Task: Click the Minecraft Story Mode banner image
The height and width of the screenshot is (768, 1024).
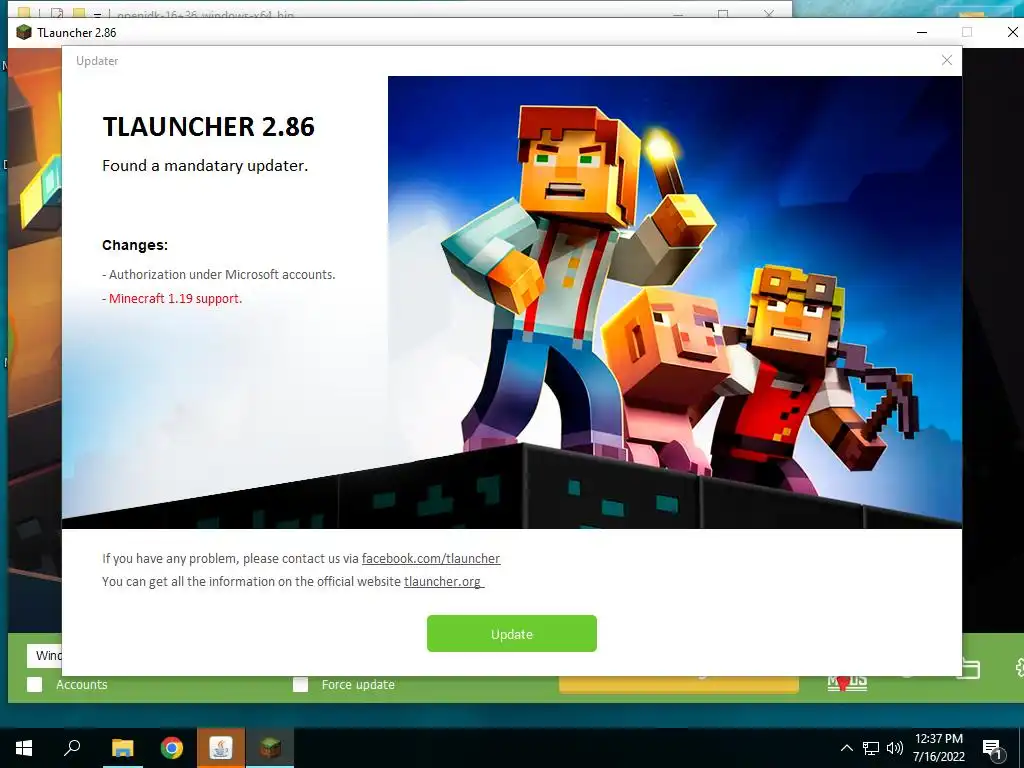Action: pos(675,302)
